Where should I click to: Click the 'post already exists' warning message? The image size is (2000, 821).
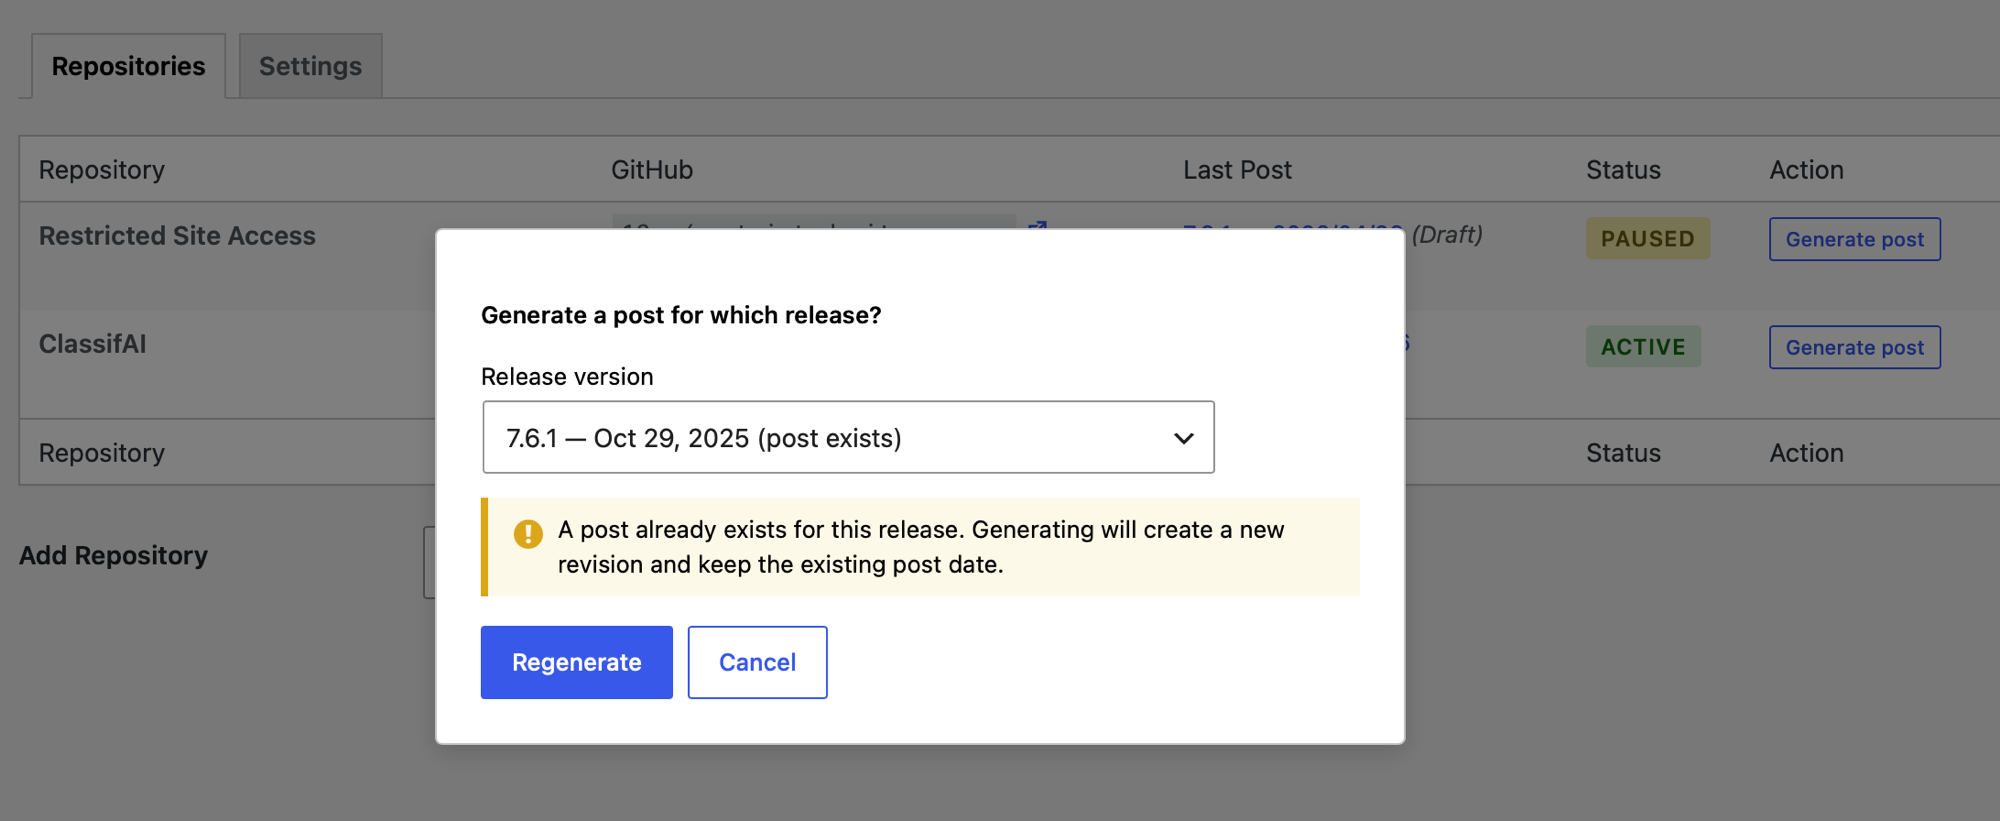pyautogui.click(x=921, y=547)
